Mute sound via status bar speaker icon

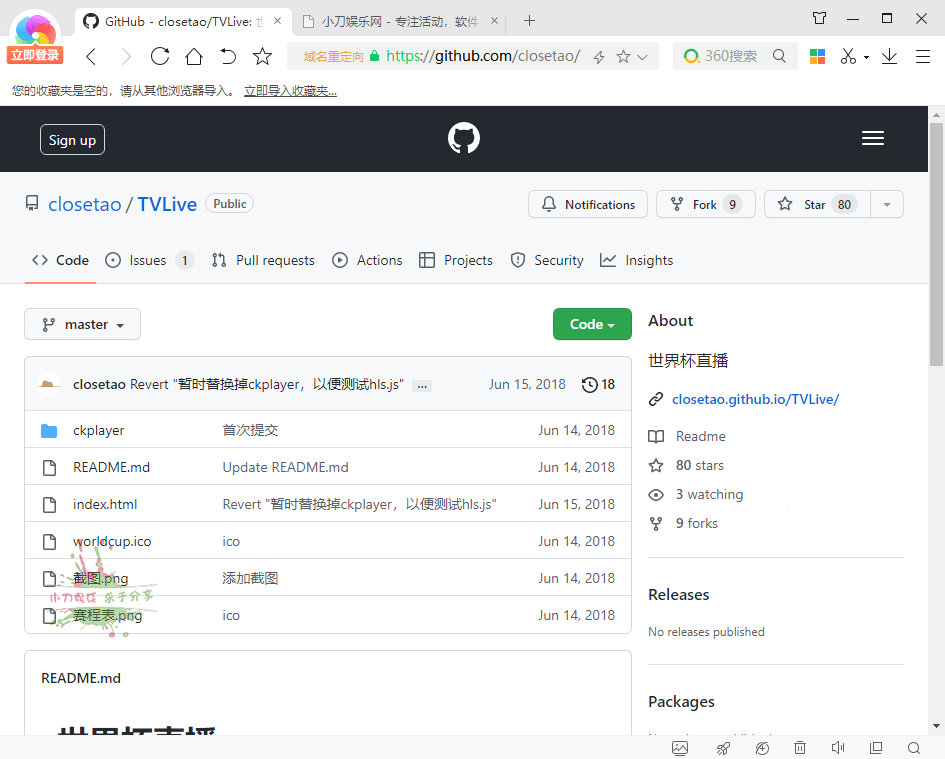(837, 748)
